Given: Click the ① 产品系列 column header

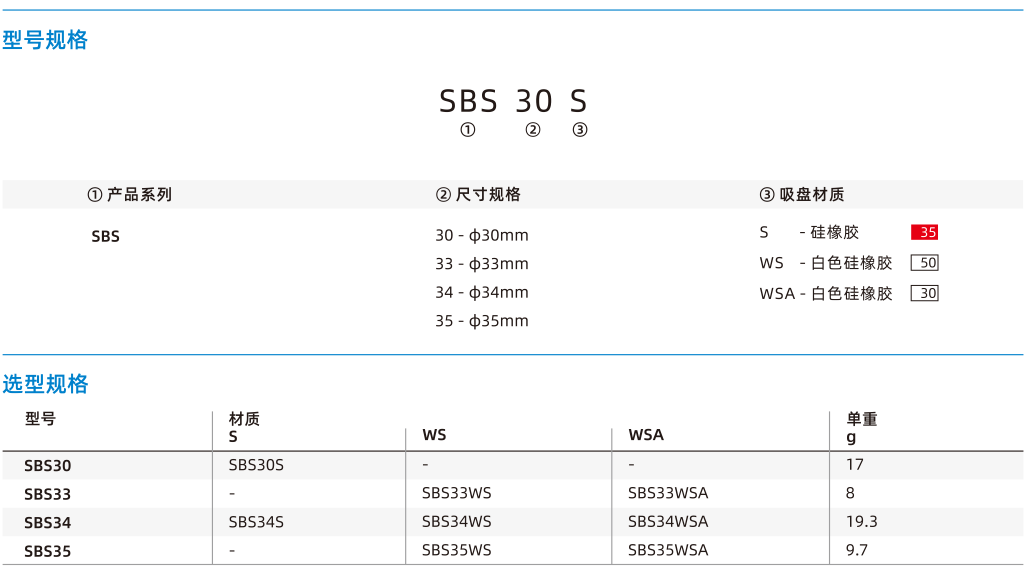Looking at the screenshot, I should pos(130,194).
